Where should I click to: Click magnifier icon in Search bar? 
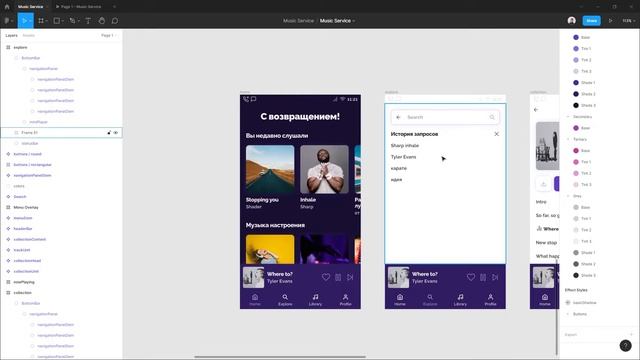[492, 117]
